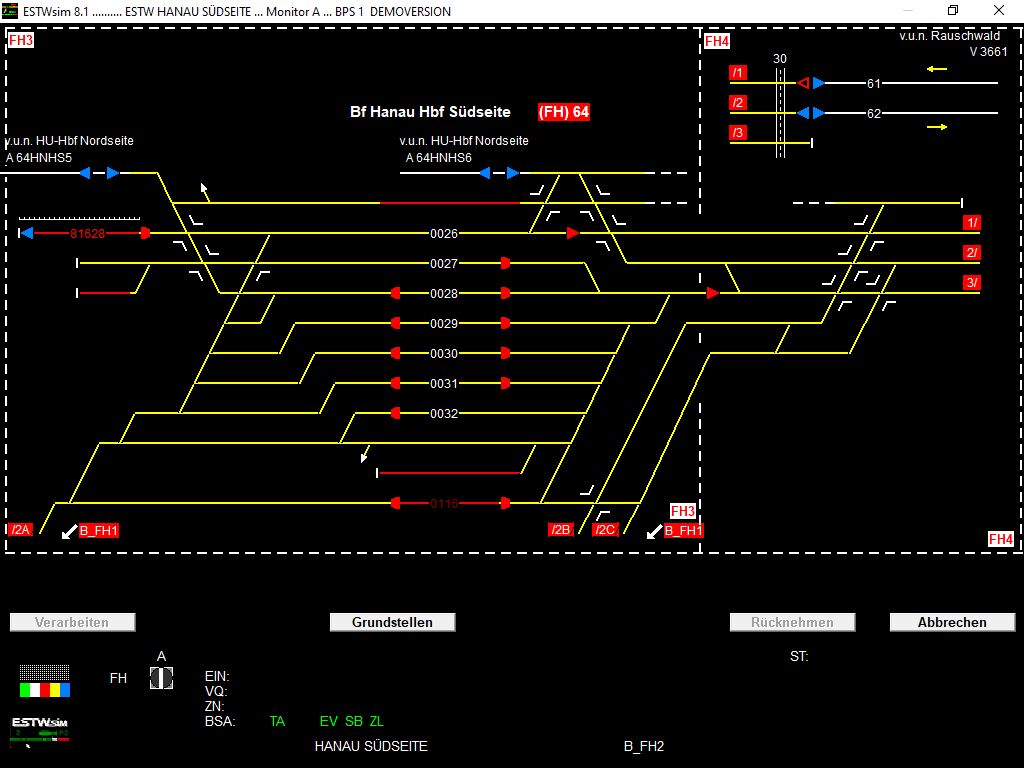Click the red signal triangle on track 61
This screenshot has height=768, width=1024.
coord(804,83)
